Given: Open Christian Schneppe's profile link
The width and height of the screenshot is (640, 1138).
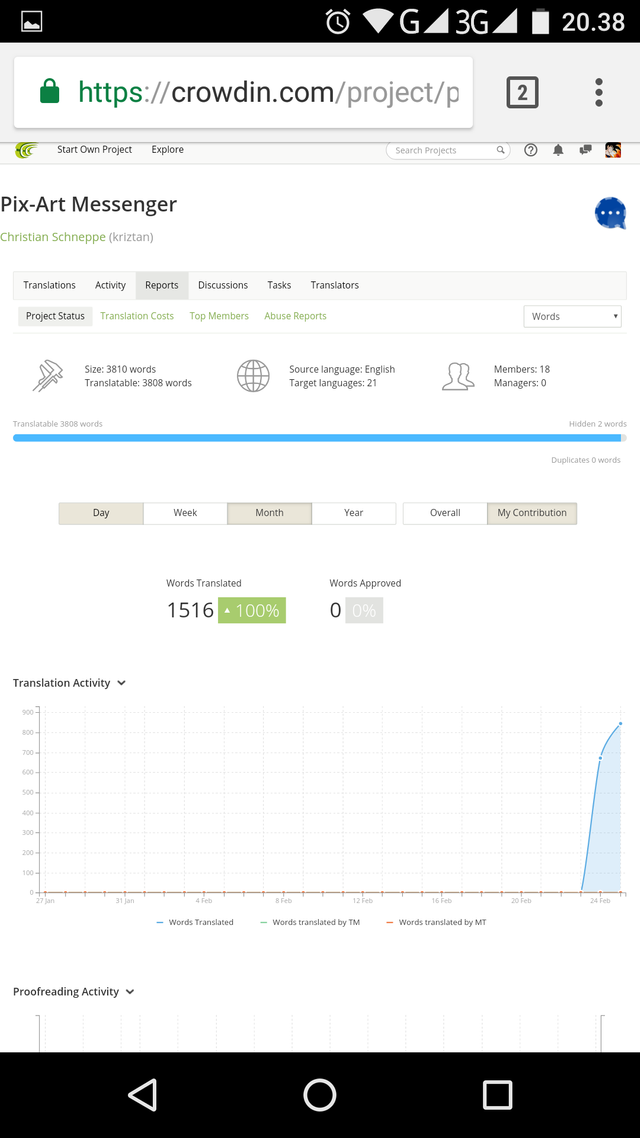Looking at the screenshot, I should [53, 237].
